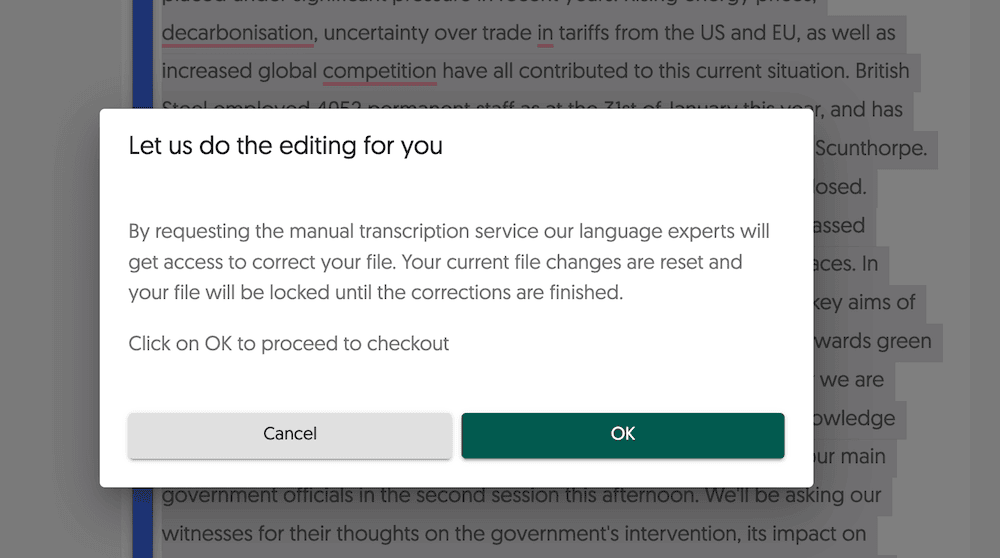Screen dimensions: 1000x558
Task: Pick the underlined word "in" before tariffs
Action: coord(545,33)
